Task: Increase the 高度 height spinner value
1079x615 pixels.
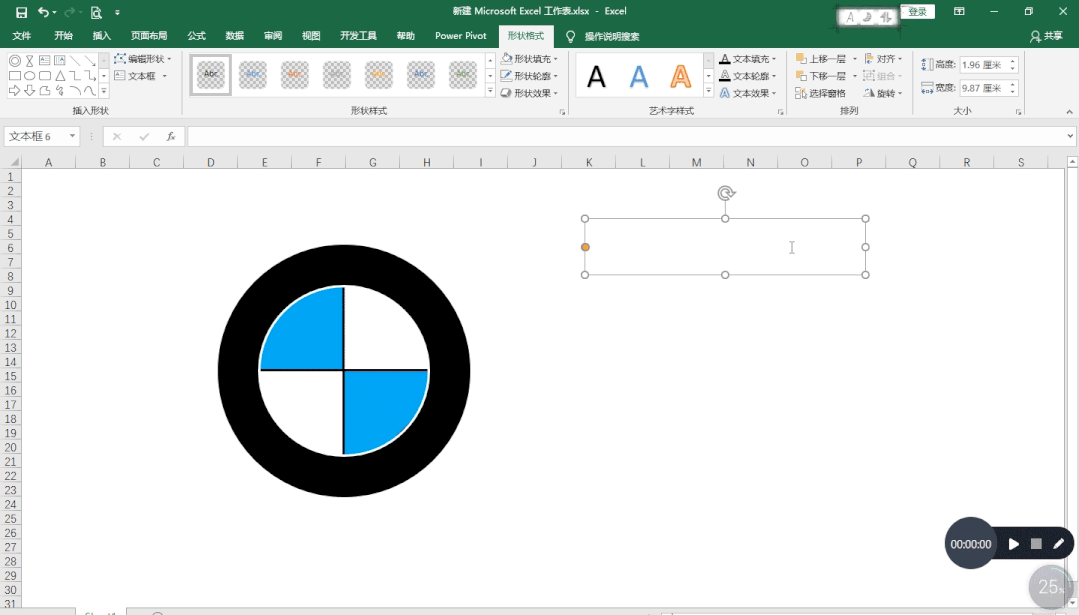Action: 1013,61
